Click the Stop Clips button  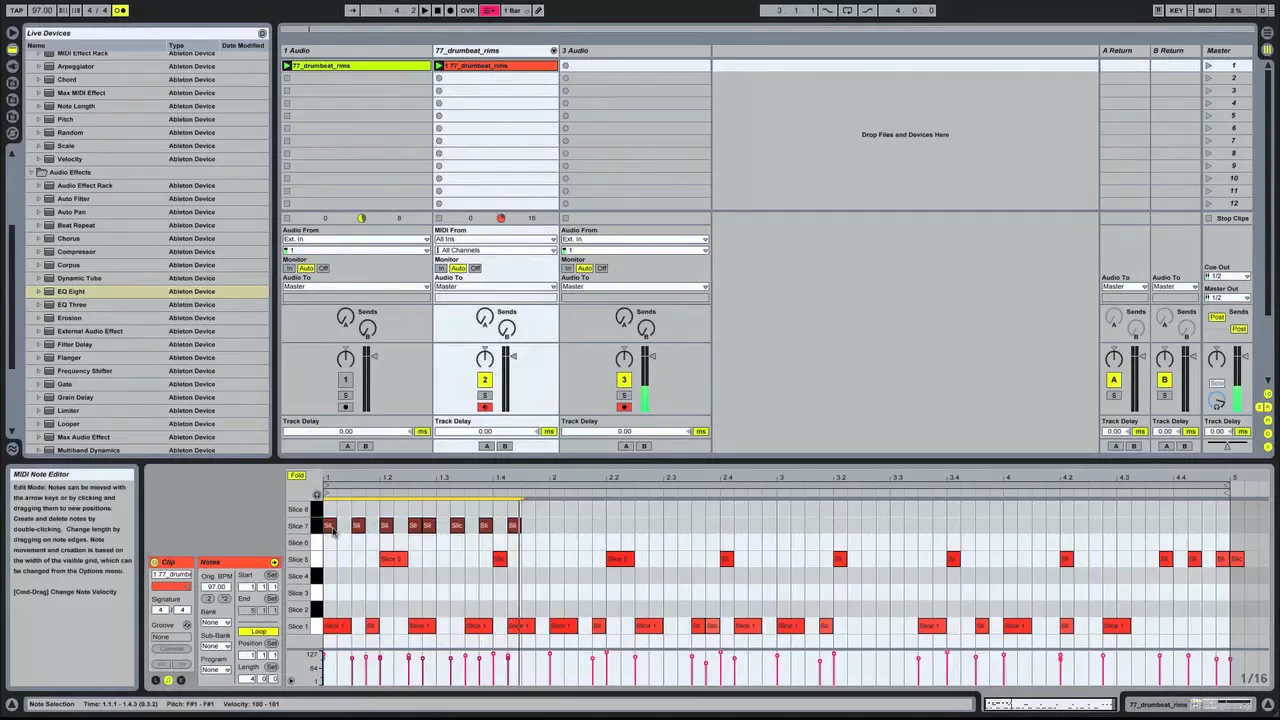[1227, 218]
